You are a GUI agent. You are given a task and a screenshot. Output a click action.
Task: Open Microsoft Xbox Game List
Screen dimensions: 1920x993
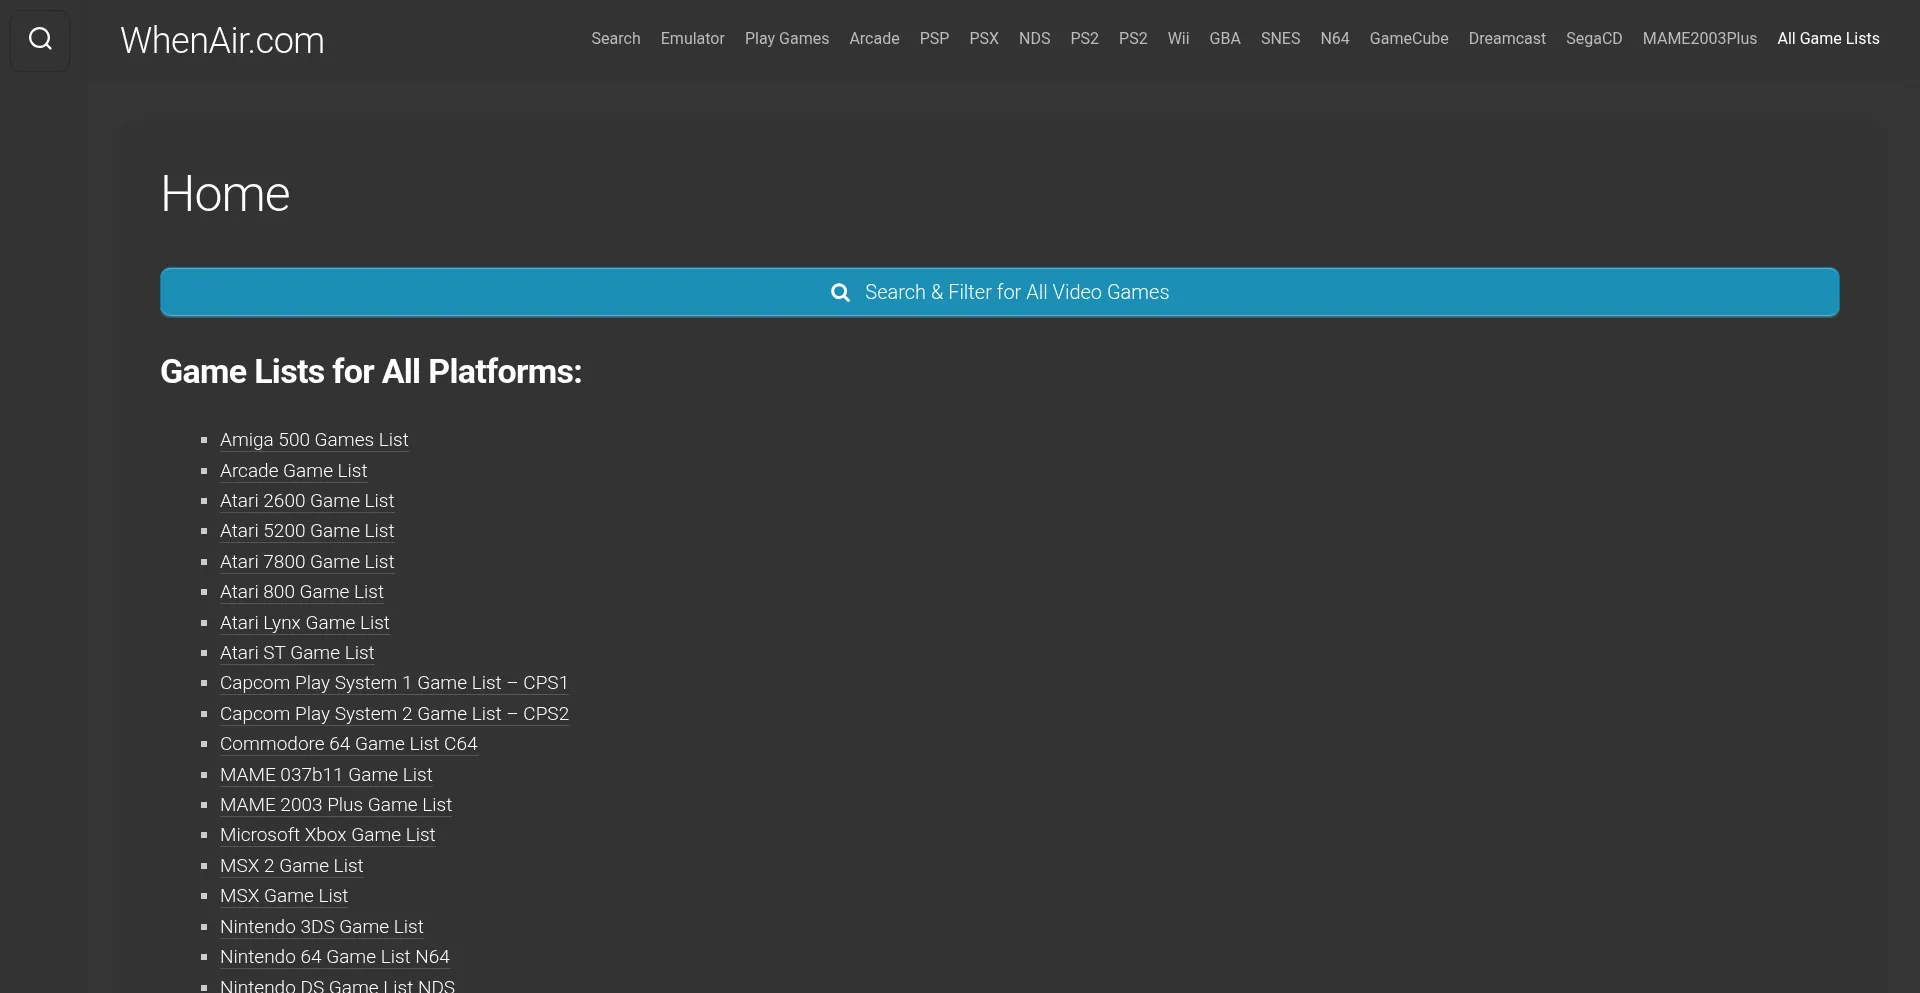(327, 835)
